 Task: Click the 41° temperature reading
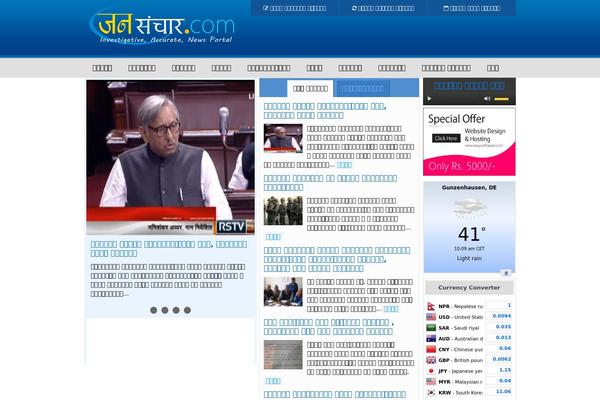point(471,234)
